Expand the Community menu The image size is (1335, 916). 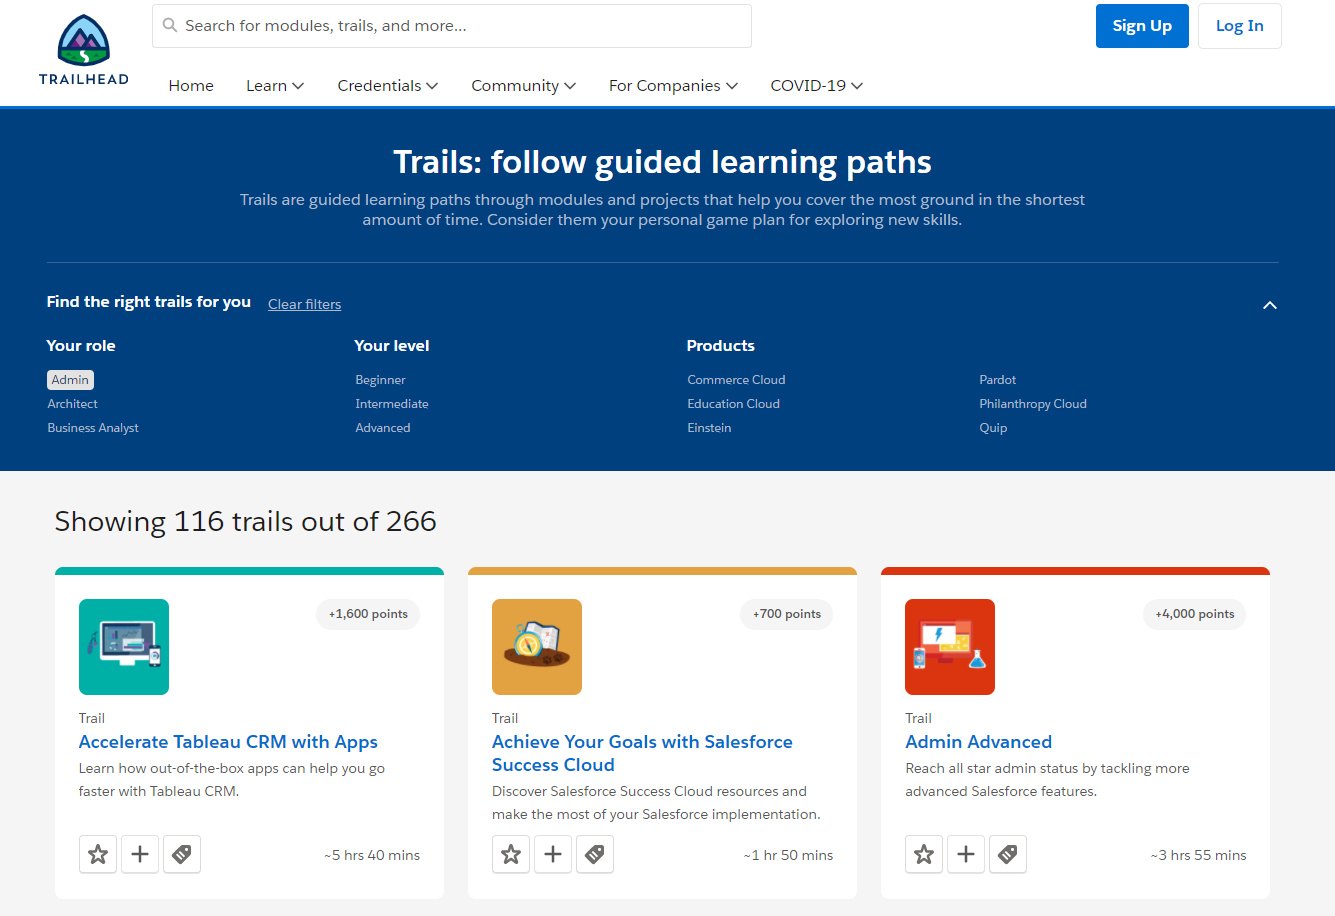[x=524, y=86]
